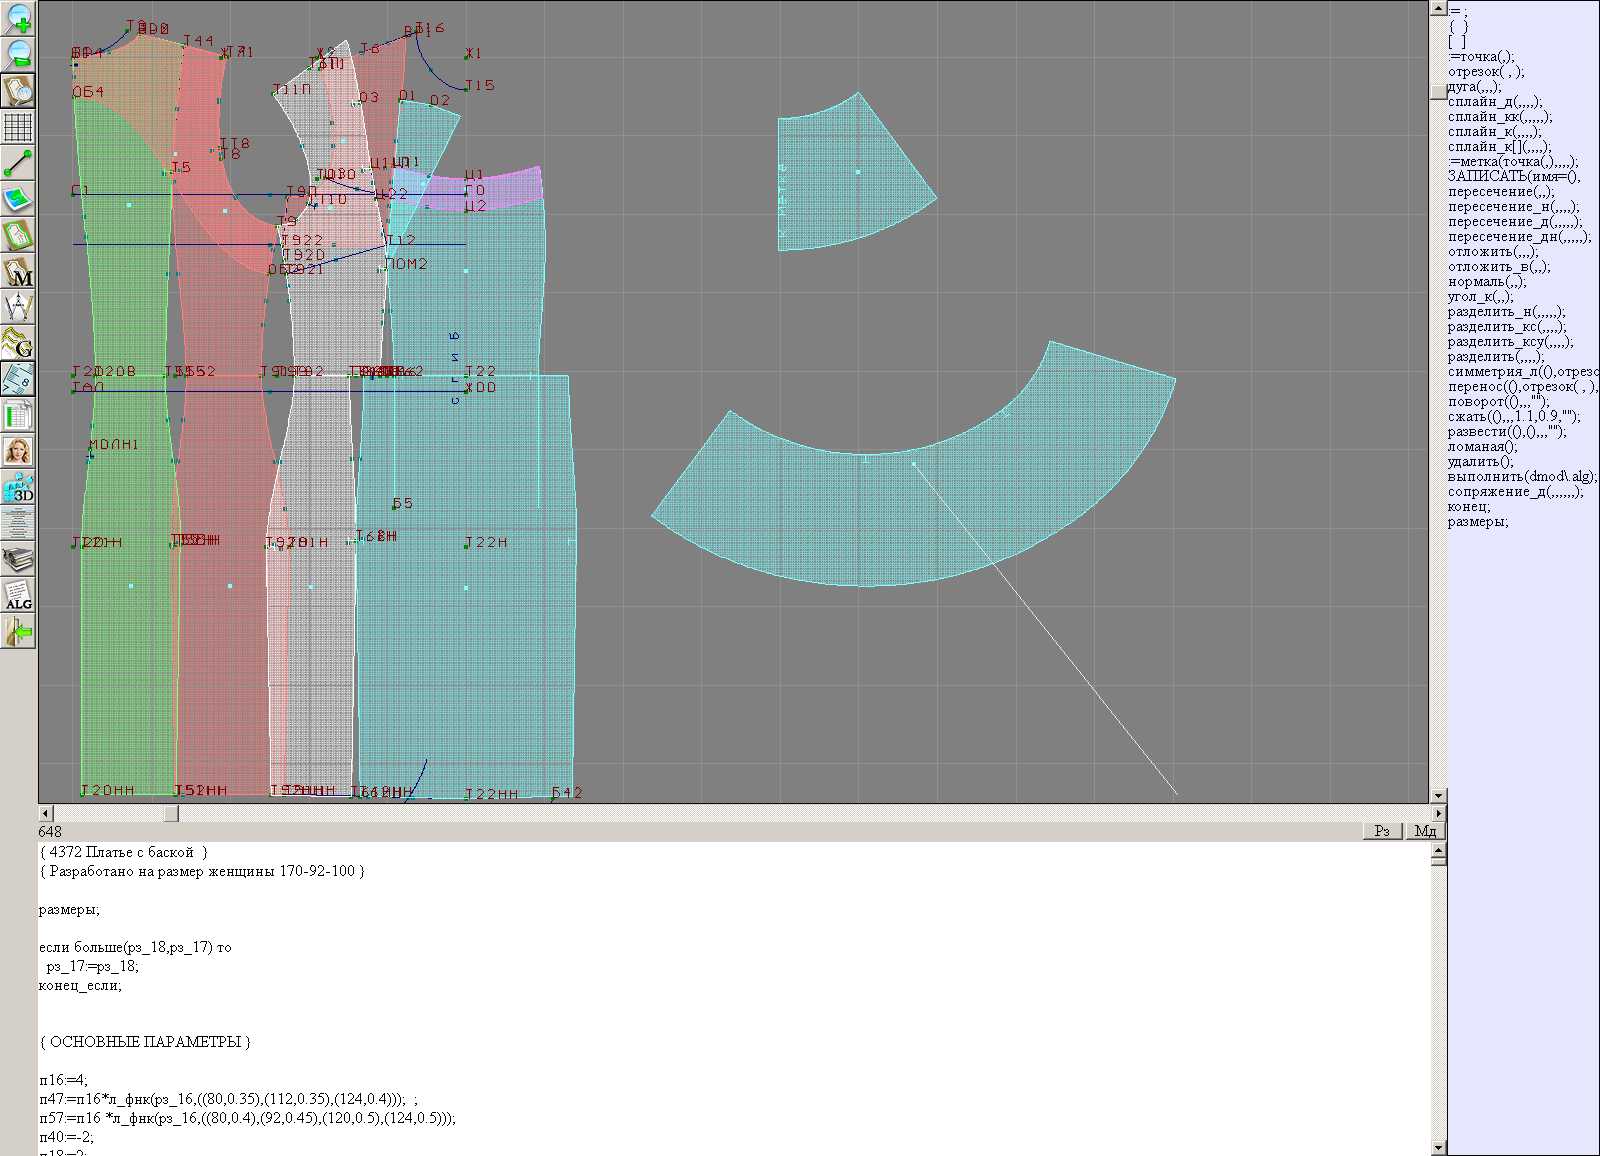Click the zoom out magnifier icon
The height and width of the screenshot is (1156, 1600).
[x=18, y=53]
